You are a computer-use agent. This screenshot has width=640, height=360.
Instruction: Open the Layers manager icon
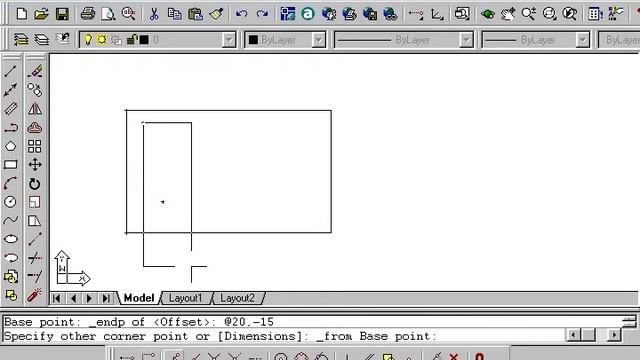[42, 40]
